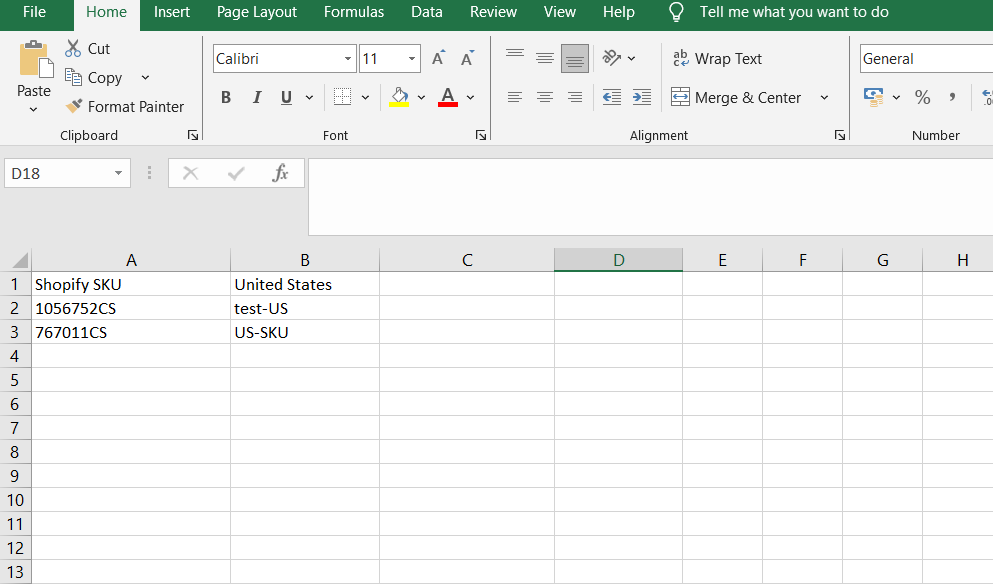This screenshot has height=584, width=993.
Task: Select the Shopify SKU header cell
Action: point(131,284)
